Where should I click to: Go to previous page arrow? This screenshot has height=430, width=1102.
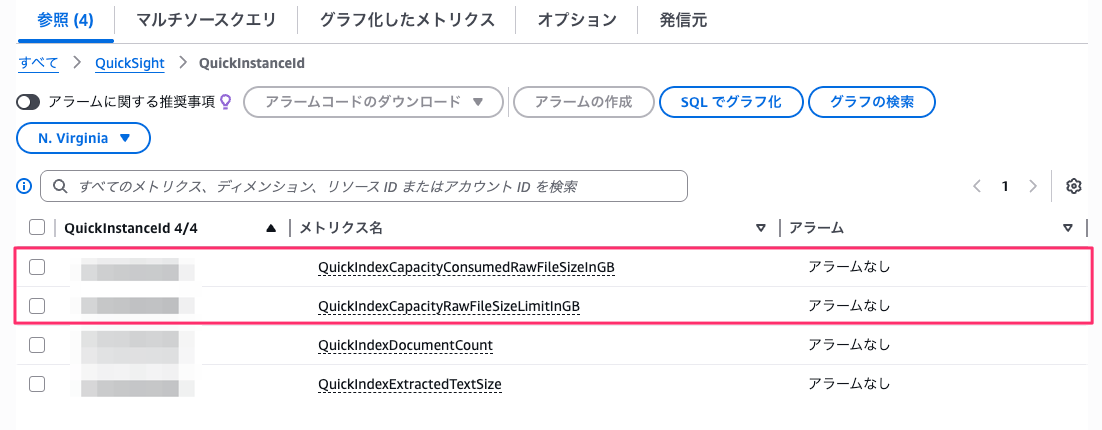tap(977, 186)
